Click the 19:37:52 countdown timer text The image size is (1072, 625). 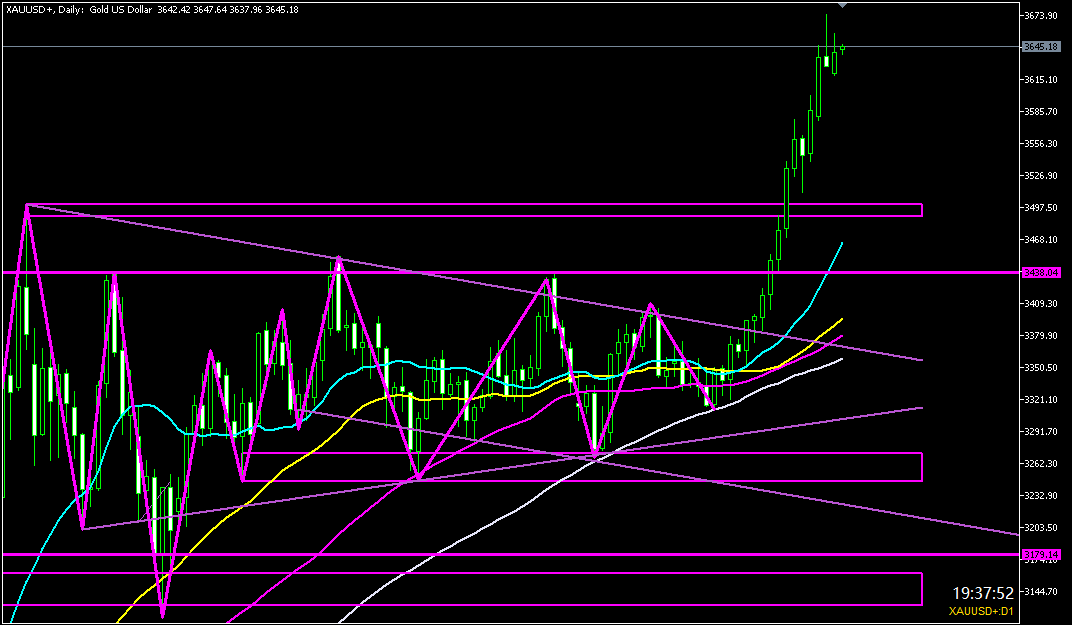pos(983,593)
